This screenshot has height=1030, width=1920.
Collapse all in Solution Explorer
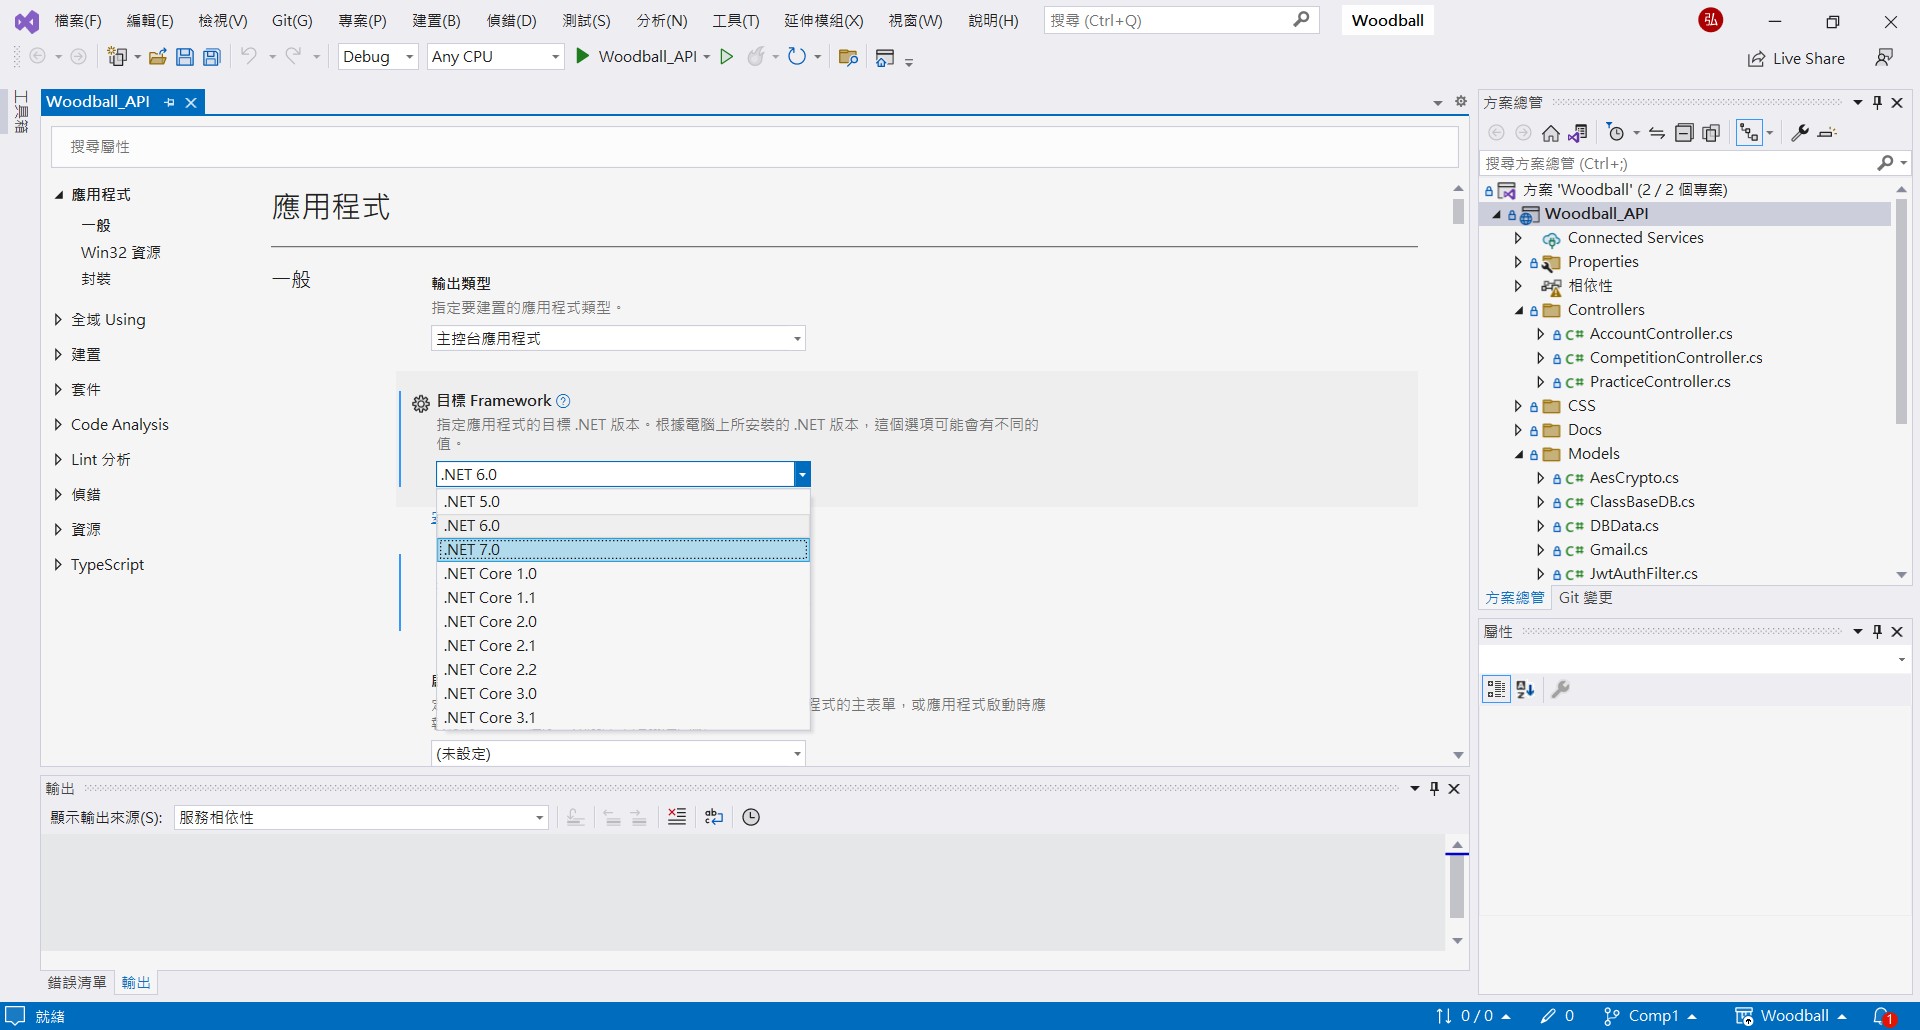pos(1684,133)
